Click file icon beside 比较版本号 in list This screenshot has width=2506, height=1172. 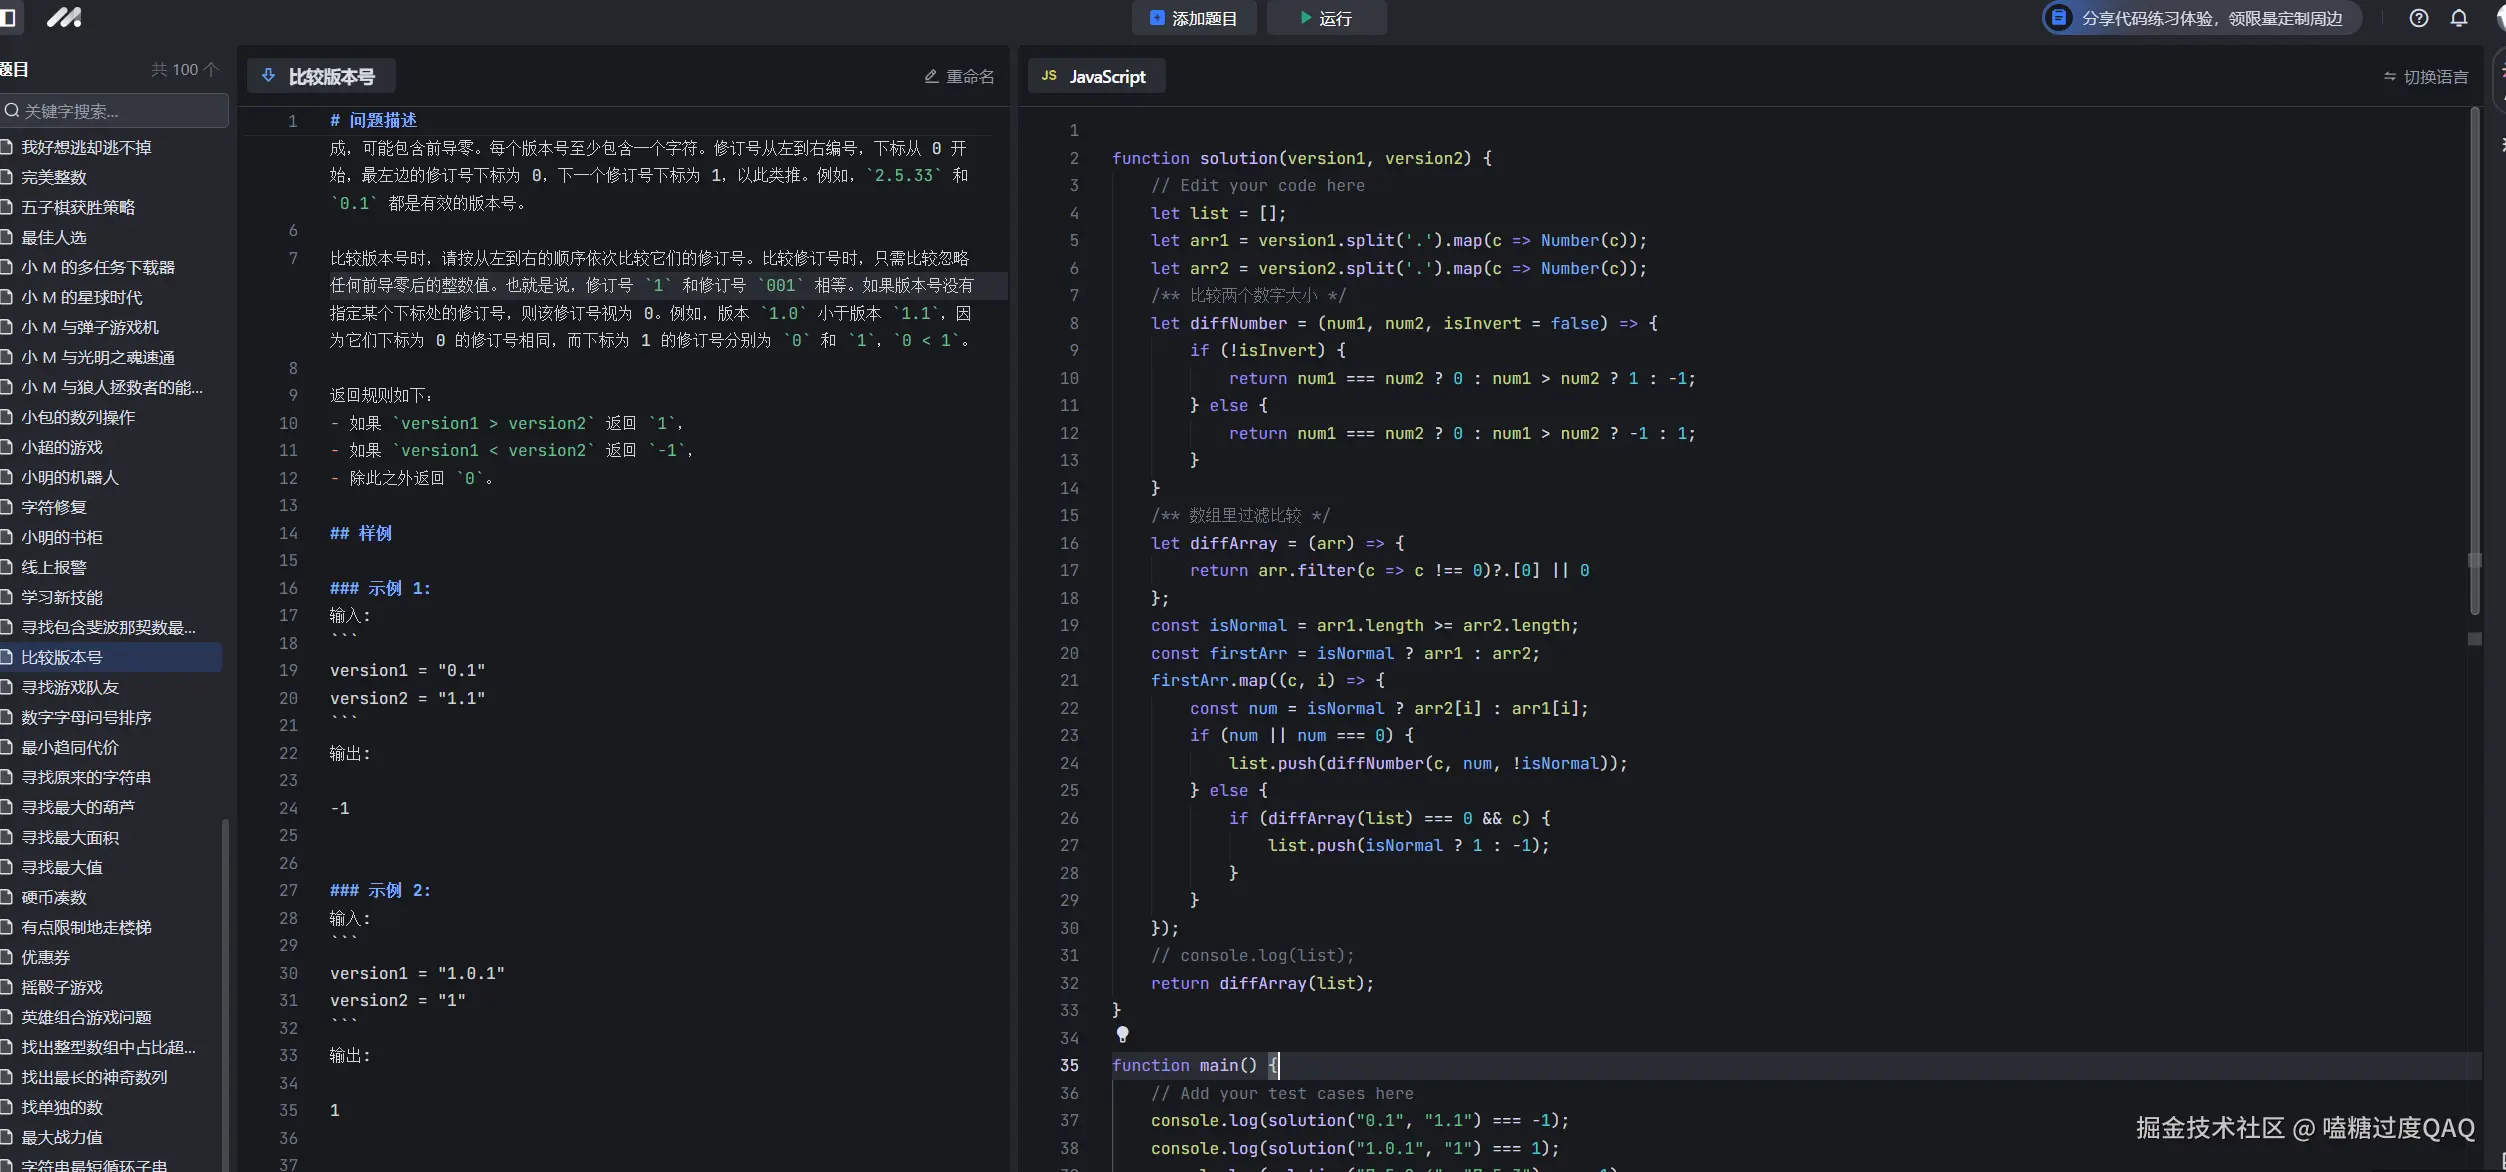[7, 657]
